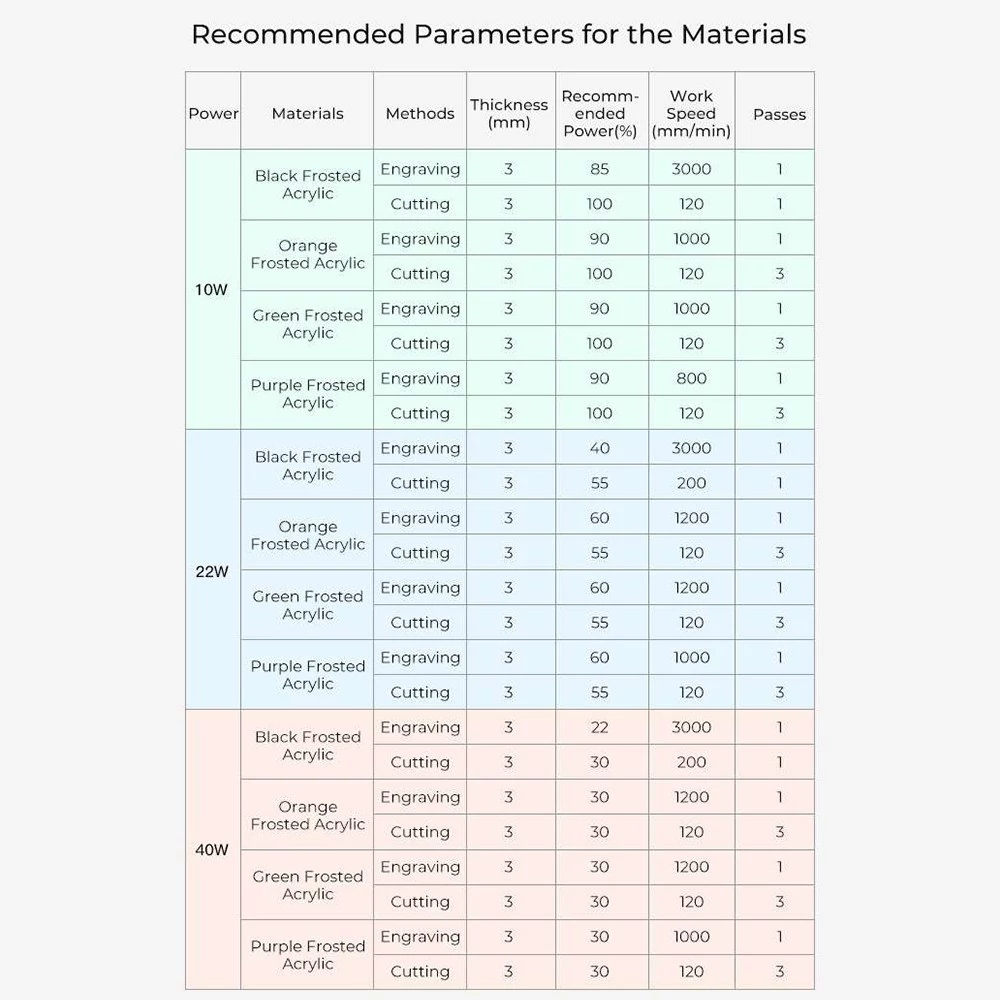This screenshot has width=1000, height=1000.
Task: Click the Methods column header
Action: pyautogui.click(x=420, y=114)
